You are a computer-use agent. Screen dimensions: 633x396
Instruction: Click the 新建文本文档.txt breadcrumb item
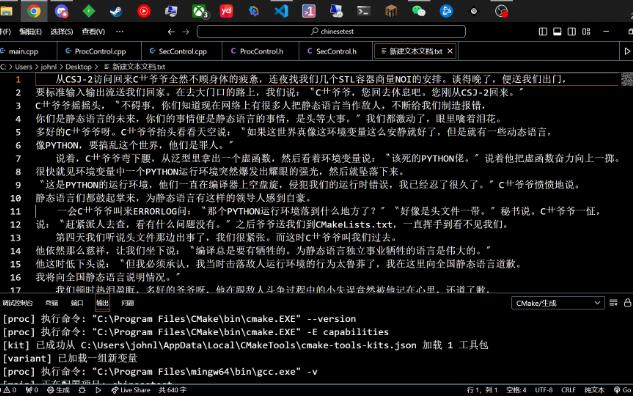pyautogui.click(x=135, y=67)
